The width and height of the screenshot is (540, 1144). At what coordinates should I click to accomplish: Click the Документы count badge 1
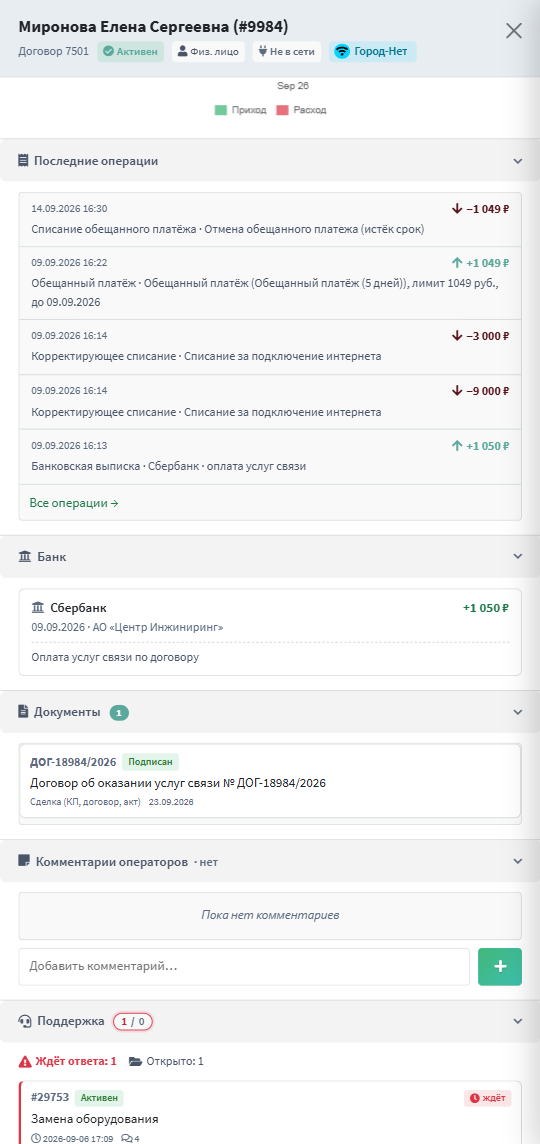point(119,712)
